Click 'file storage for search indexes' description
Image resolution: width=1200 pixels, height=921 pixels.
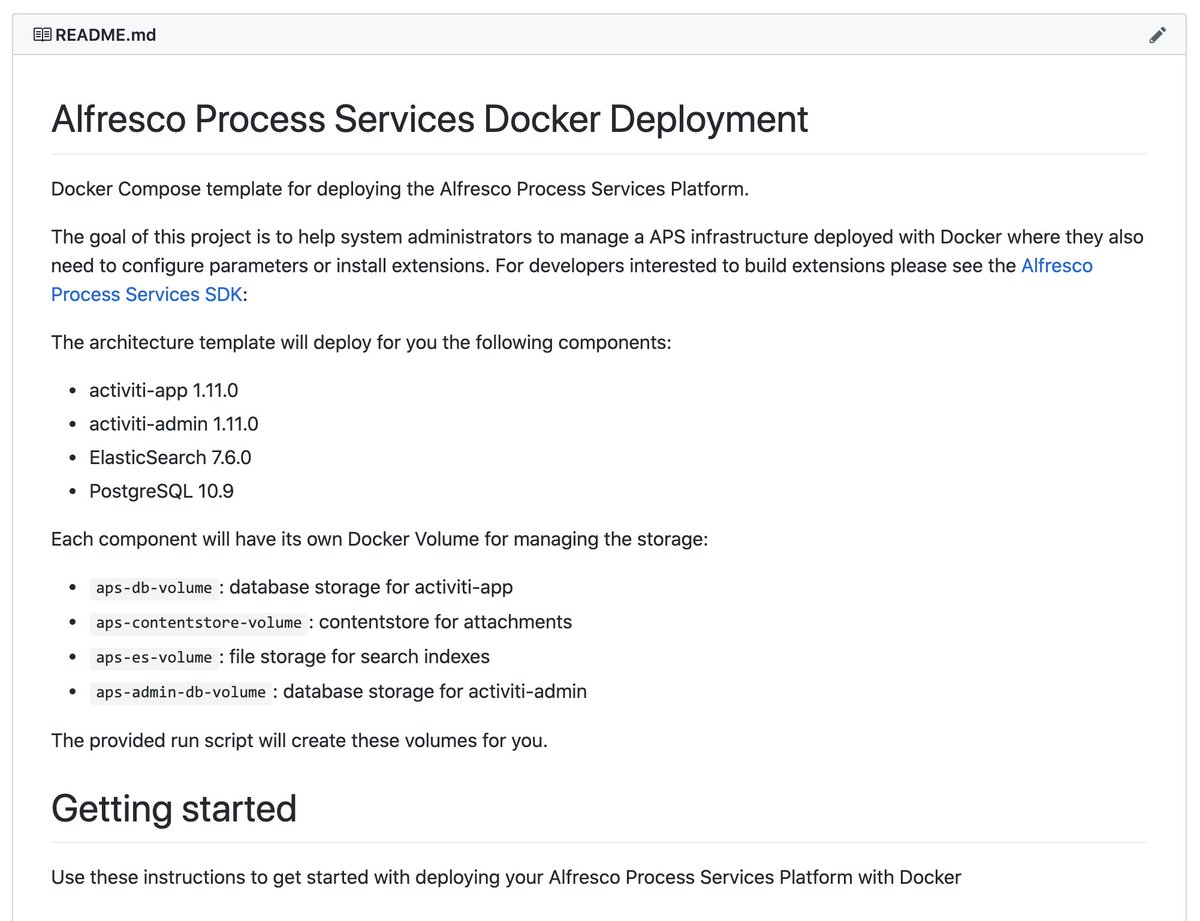tap(359, 657)
